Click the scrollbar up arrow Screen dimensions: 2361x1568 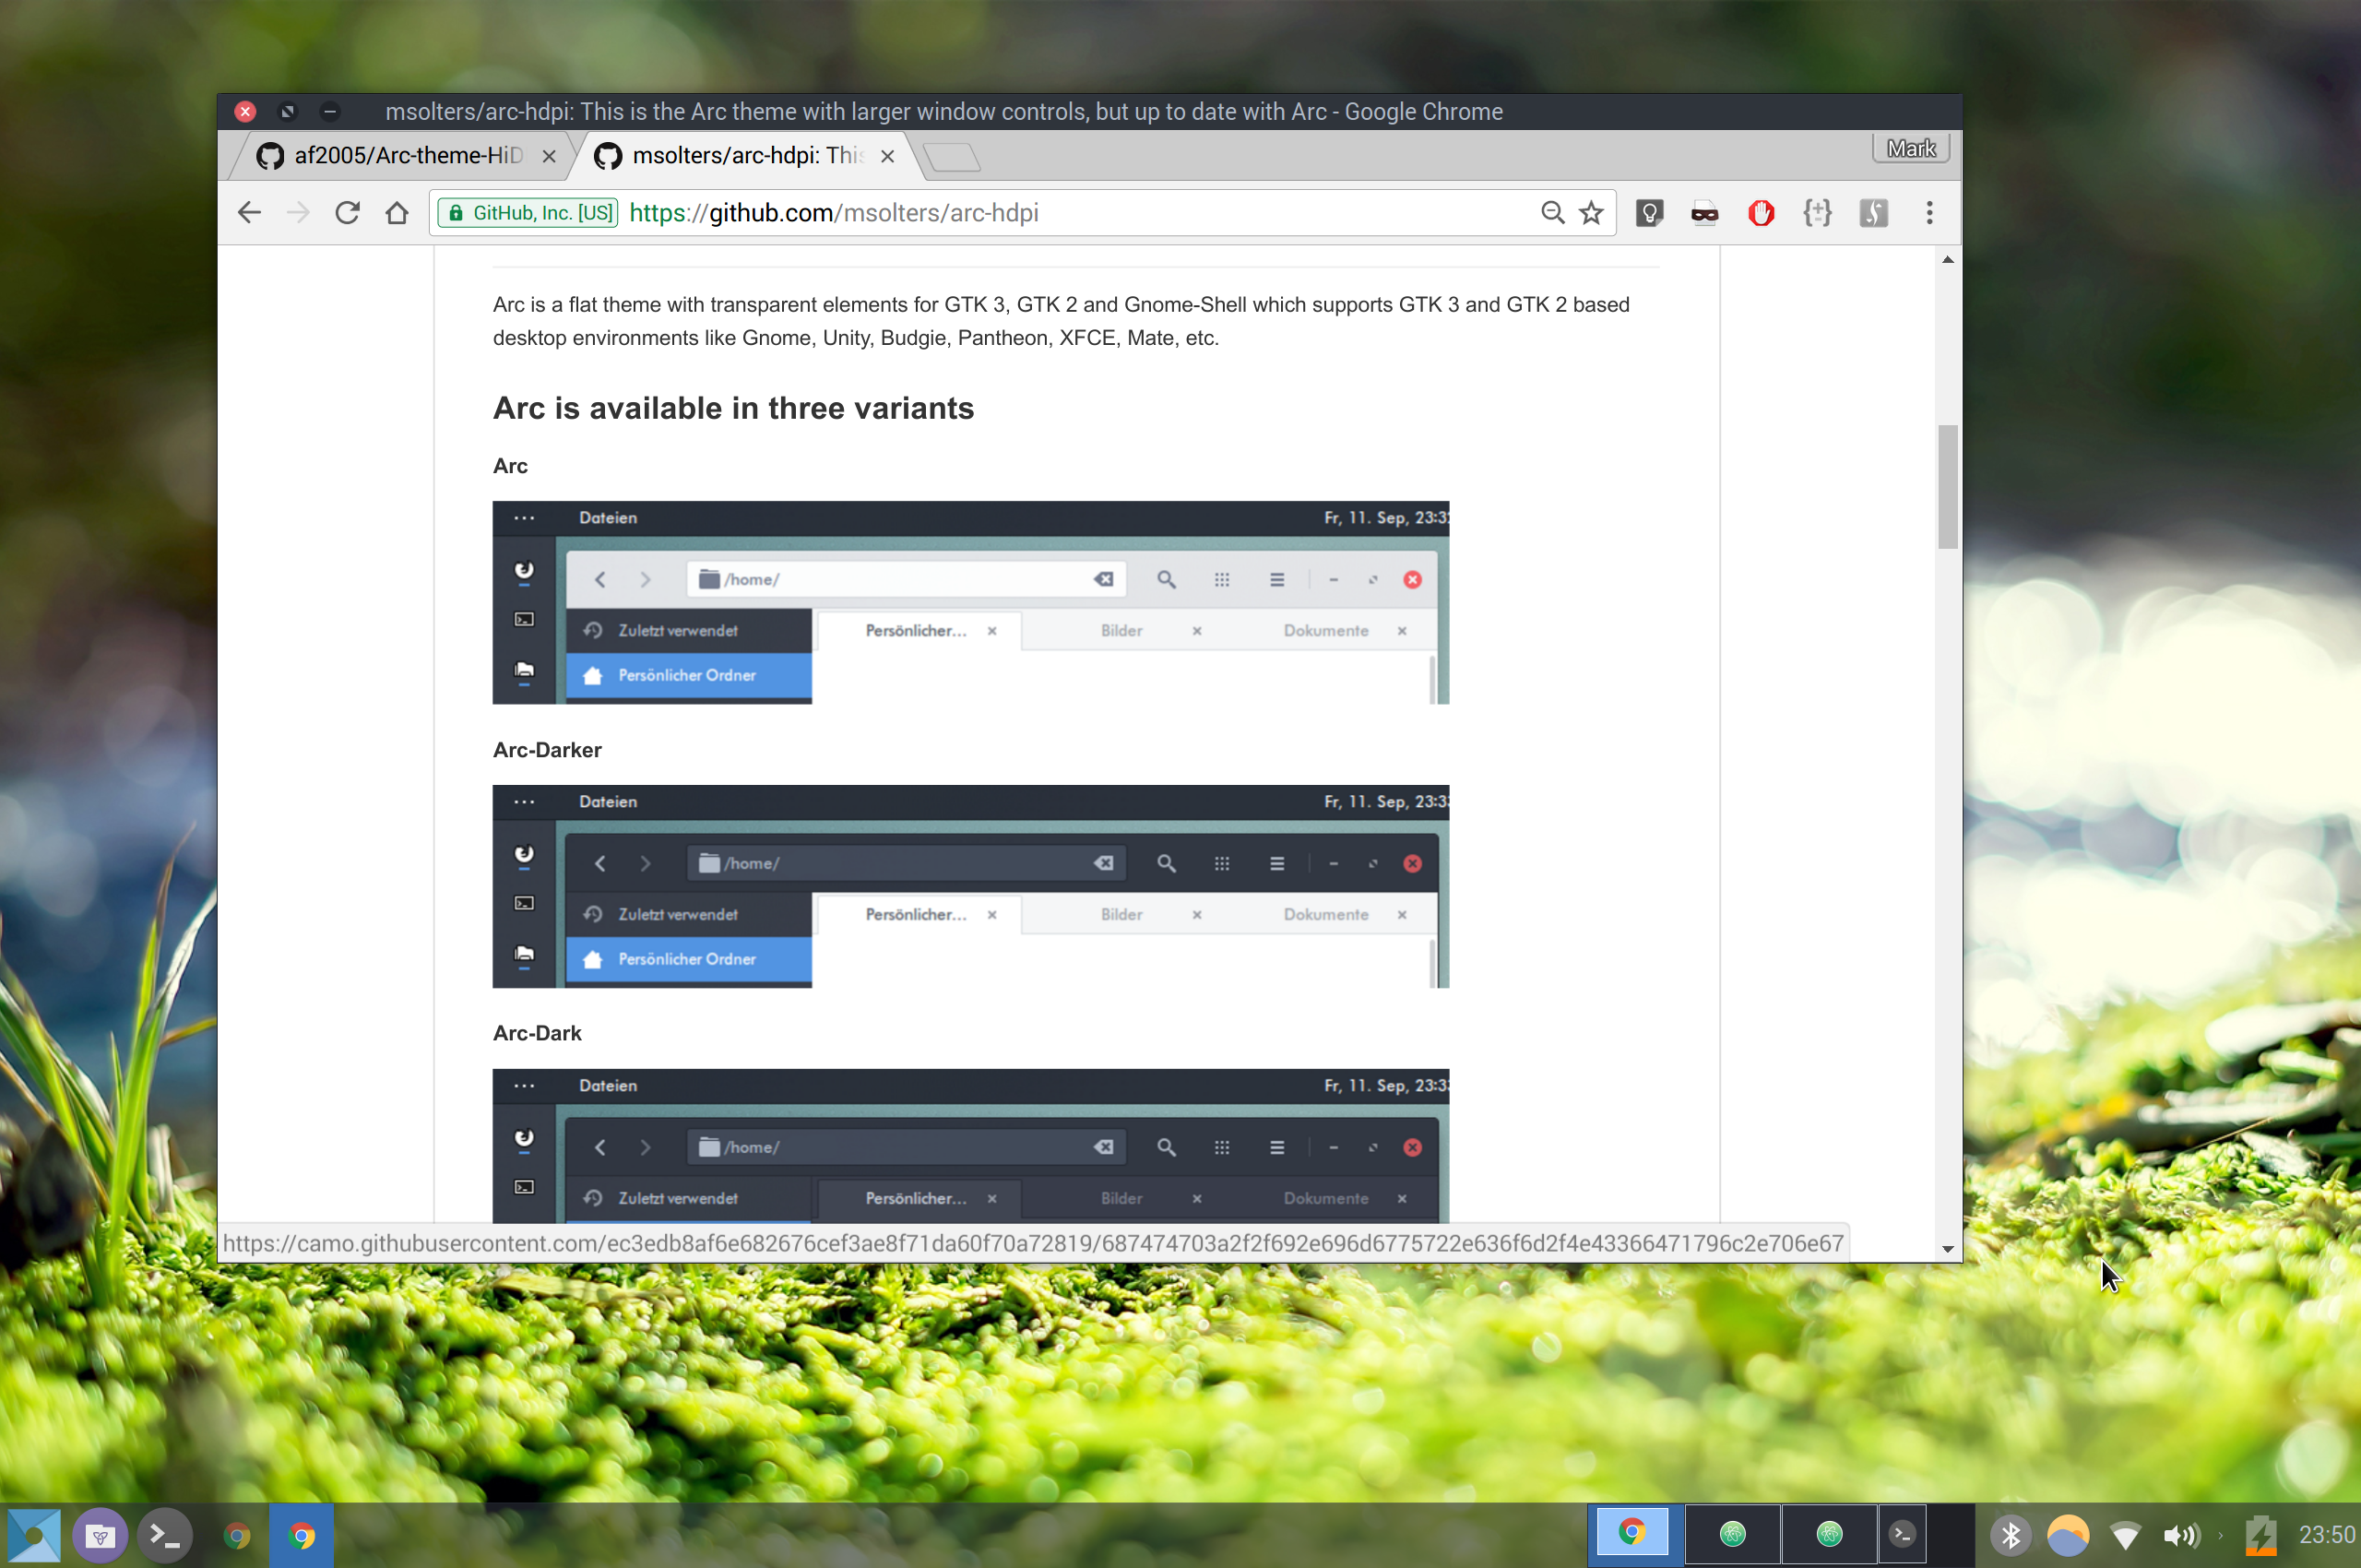coord(1947,260)
